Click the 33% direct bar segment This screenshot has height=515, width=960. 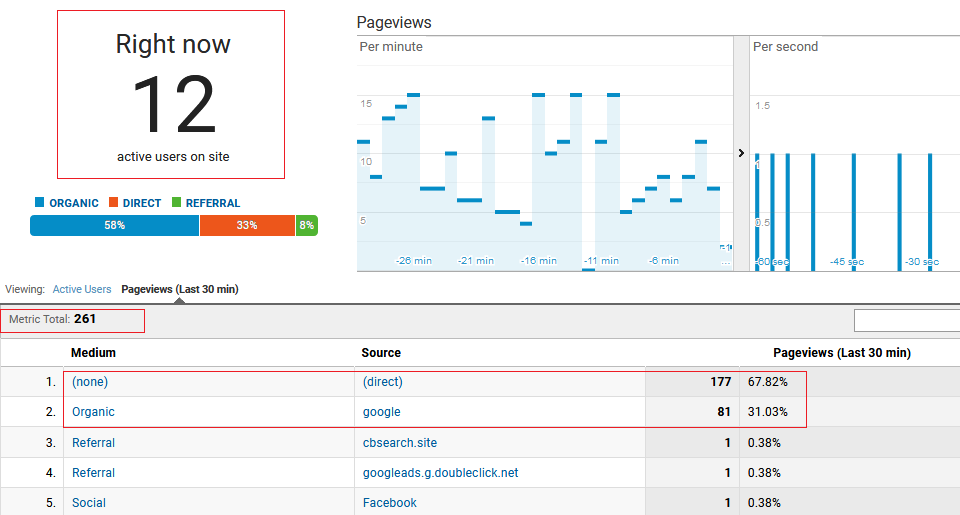[x=247, y=226]
